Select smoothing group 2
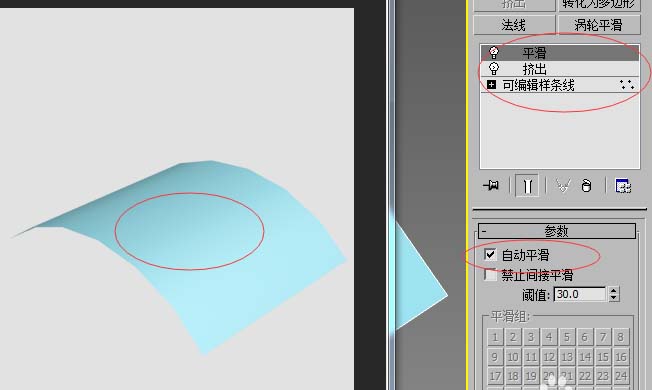This screenshot has height=390, width=652. 513,337
